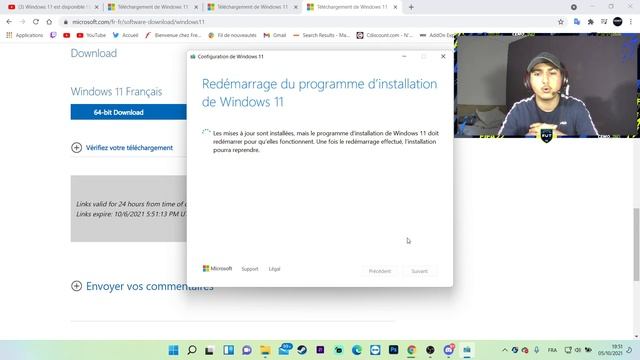Image resolution: width=640 pixels, height=360 pixels.
Task: Close the YouTube tab
Action: tap(97, 7)
